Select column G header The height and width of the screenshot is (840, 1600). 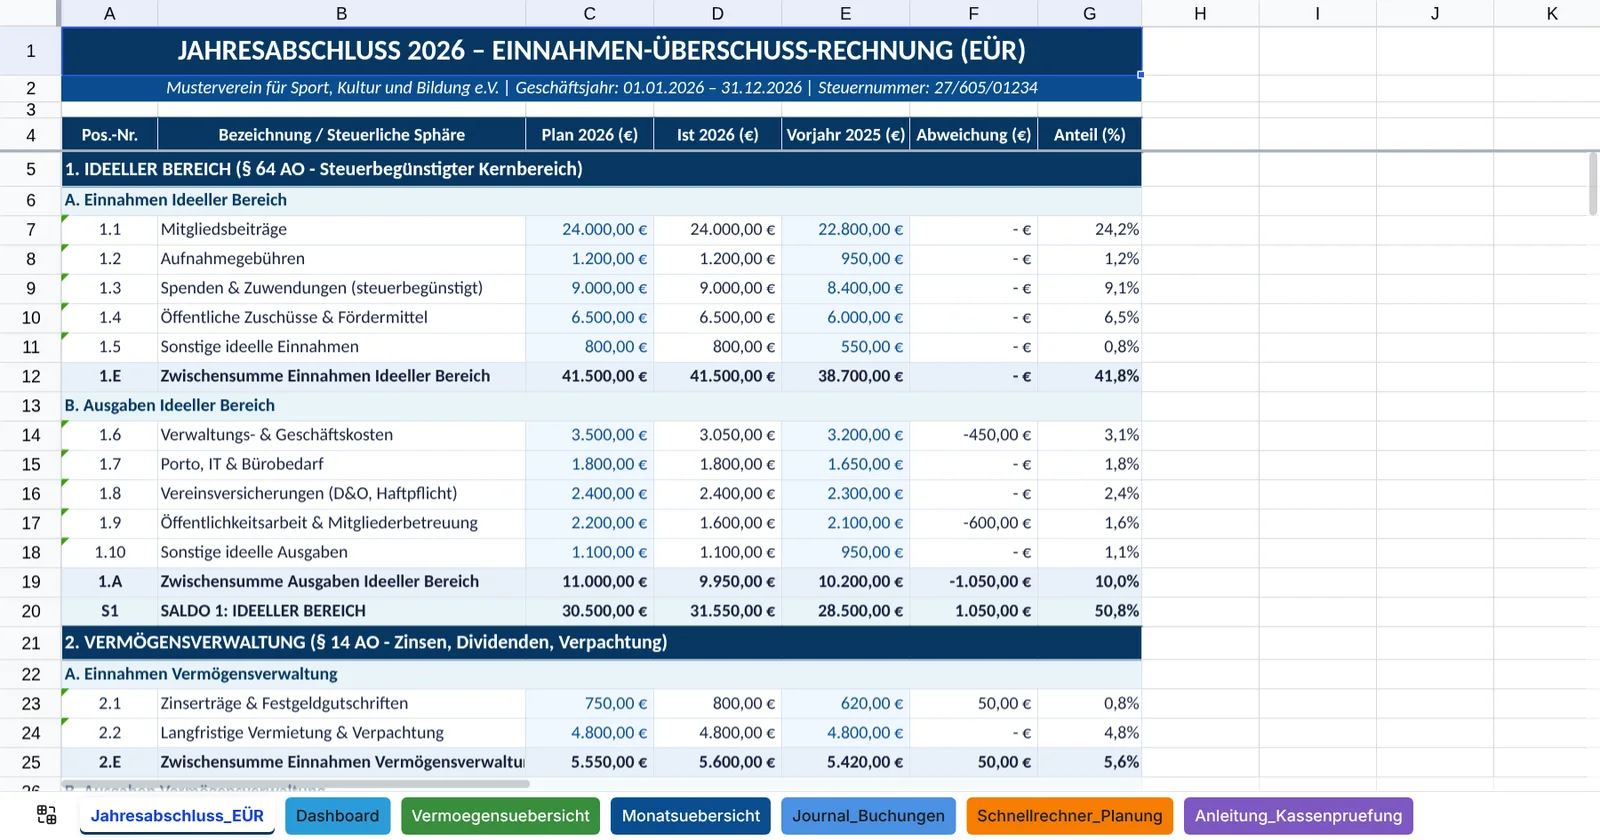(x=1089, y=13)
